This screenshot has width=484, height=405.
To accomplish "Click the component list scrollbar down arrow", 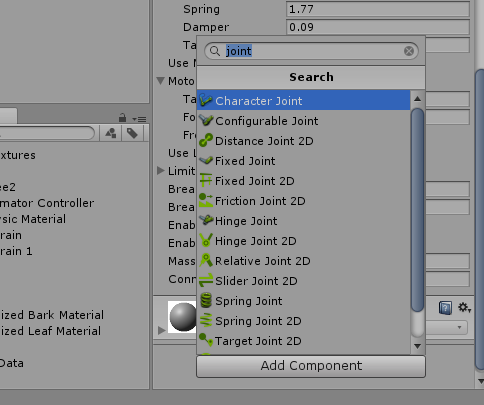I will (417, 346).
